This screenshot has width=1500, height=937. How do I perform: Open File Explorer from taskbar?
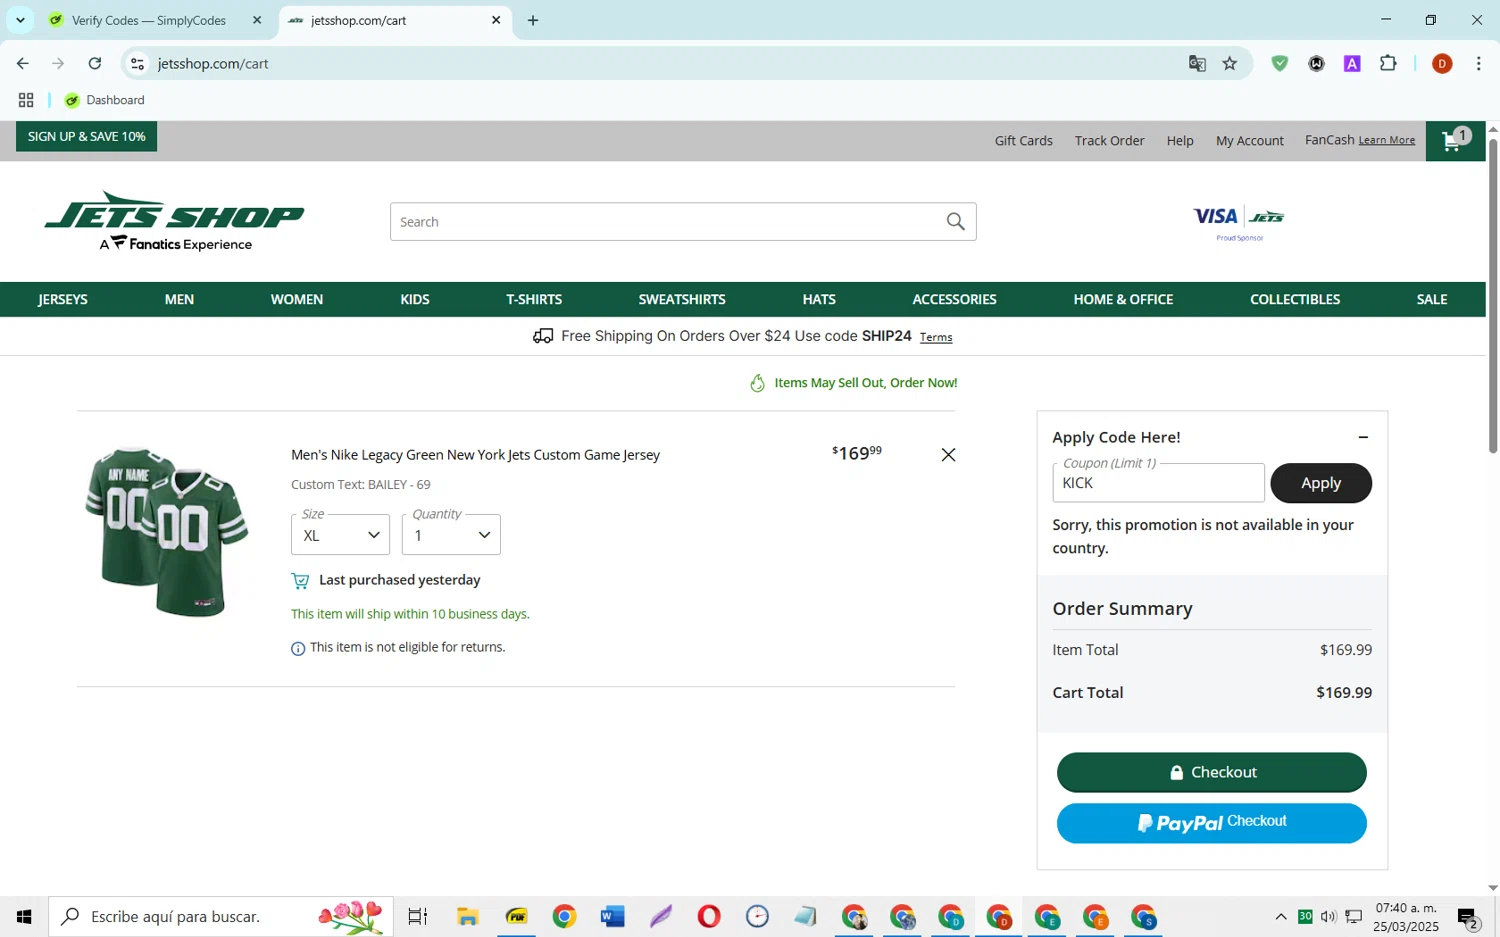(467, 916)
